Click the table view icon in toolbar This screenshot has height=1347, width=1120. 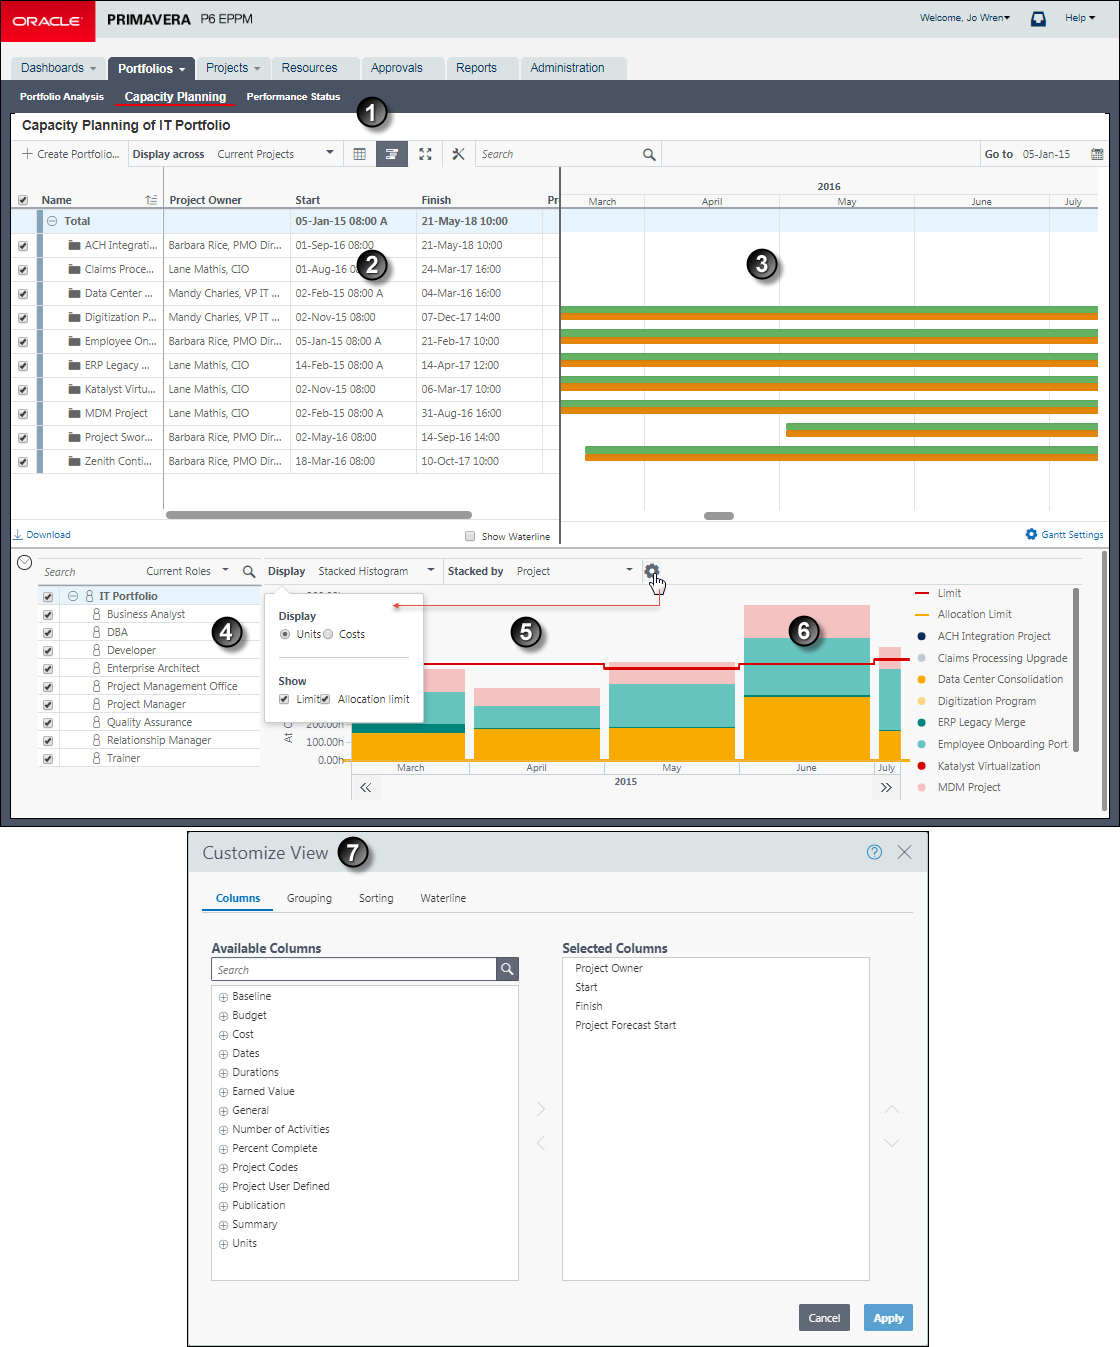tap(359, 154)
